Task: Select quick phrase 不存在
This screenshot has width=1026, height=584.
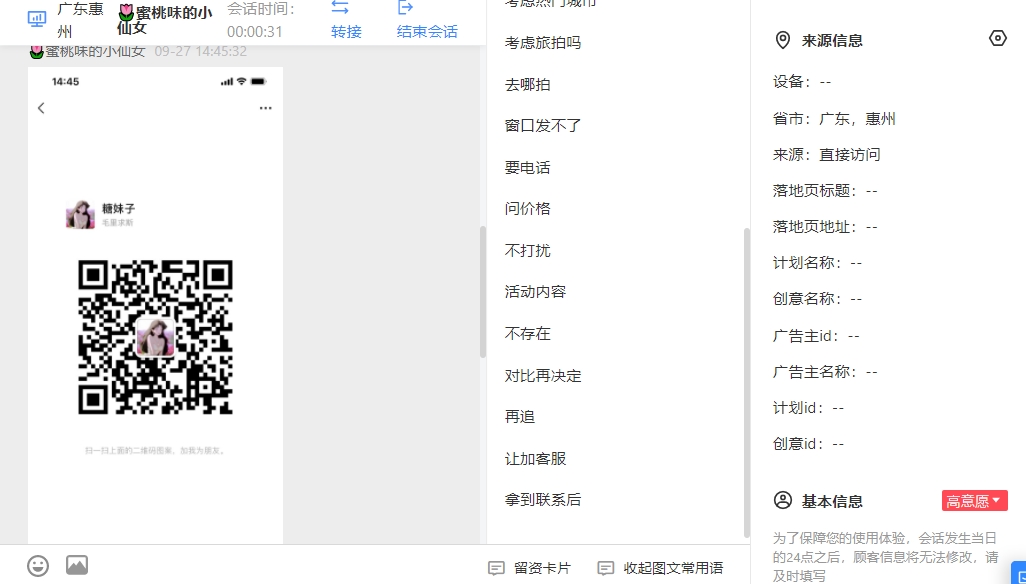Action: 527,334
